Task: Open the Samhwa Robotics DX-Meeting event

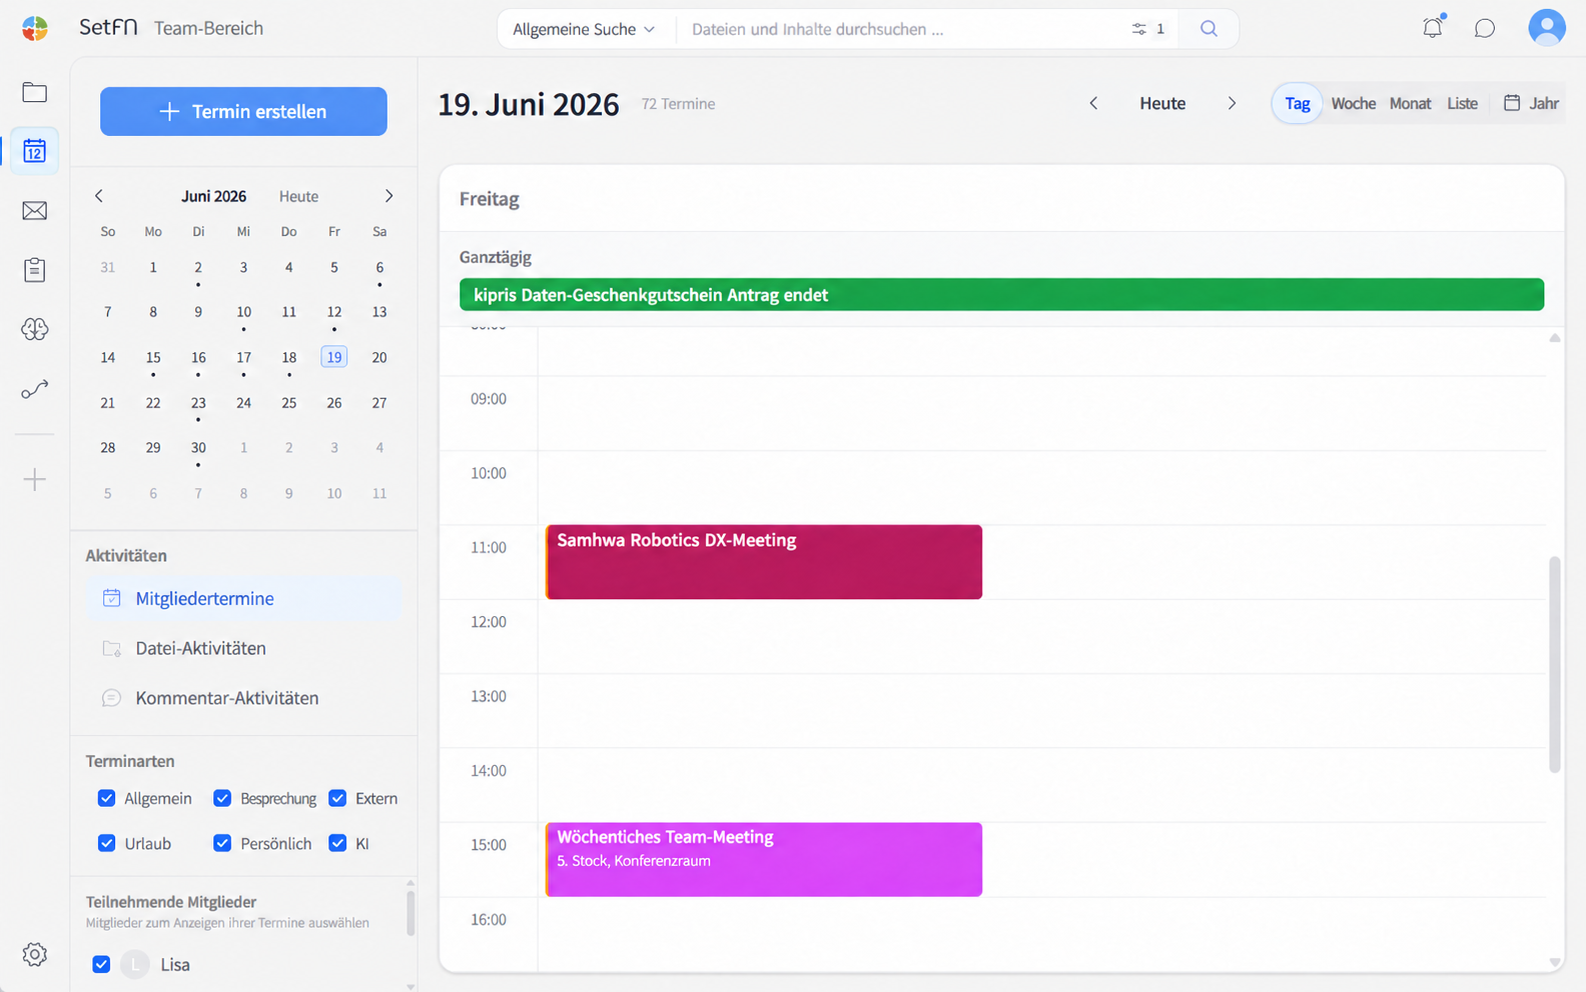Action: (764, 562)
